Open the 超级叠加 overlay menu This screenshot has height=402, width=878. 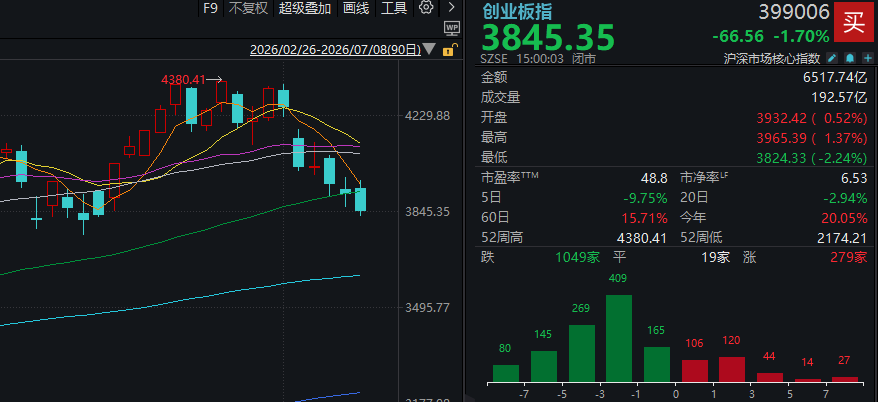pos(305,8)
